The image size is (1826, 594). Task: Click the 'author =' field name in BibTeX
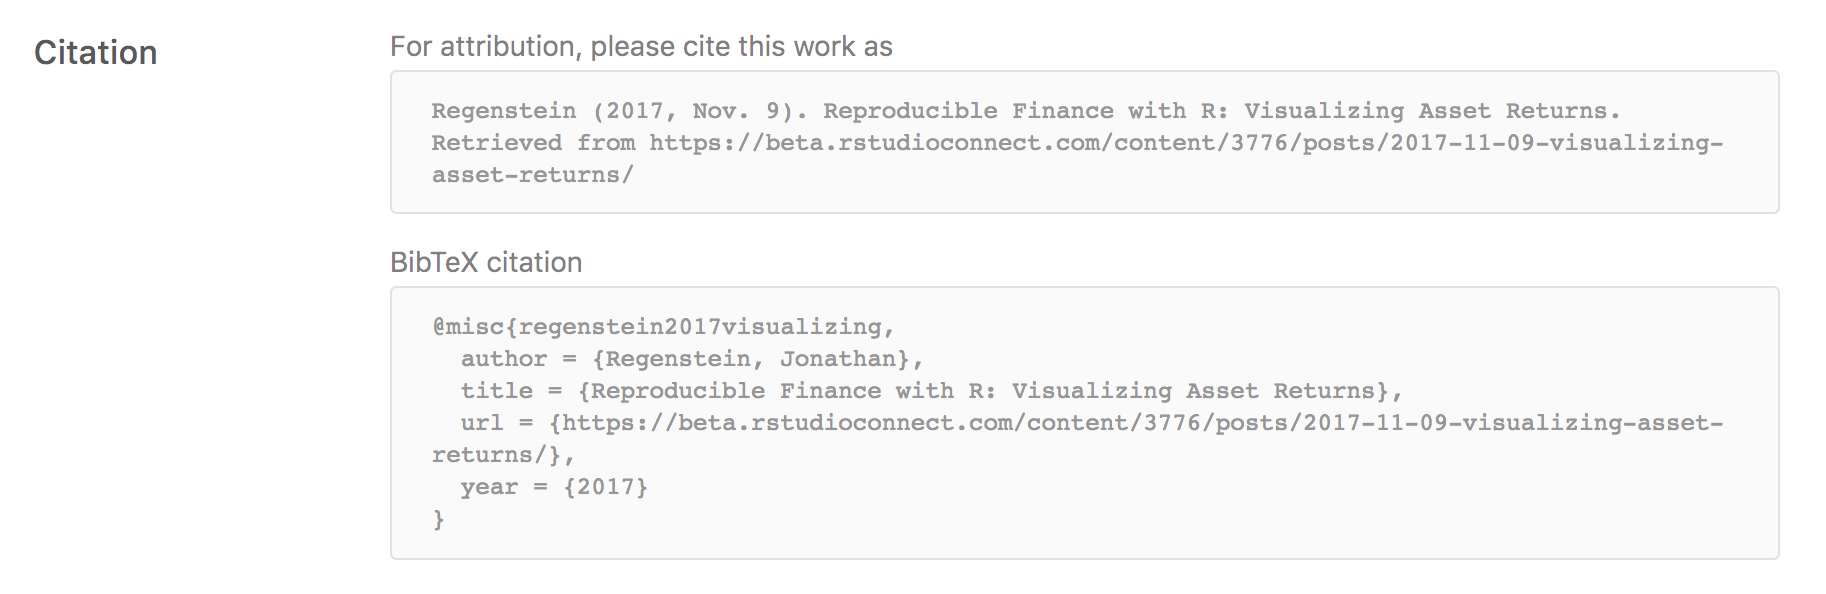pyautogui.click(x=518, y=359)
